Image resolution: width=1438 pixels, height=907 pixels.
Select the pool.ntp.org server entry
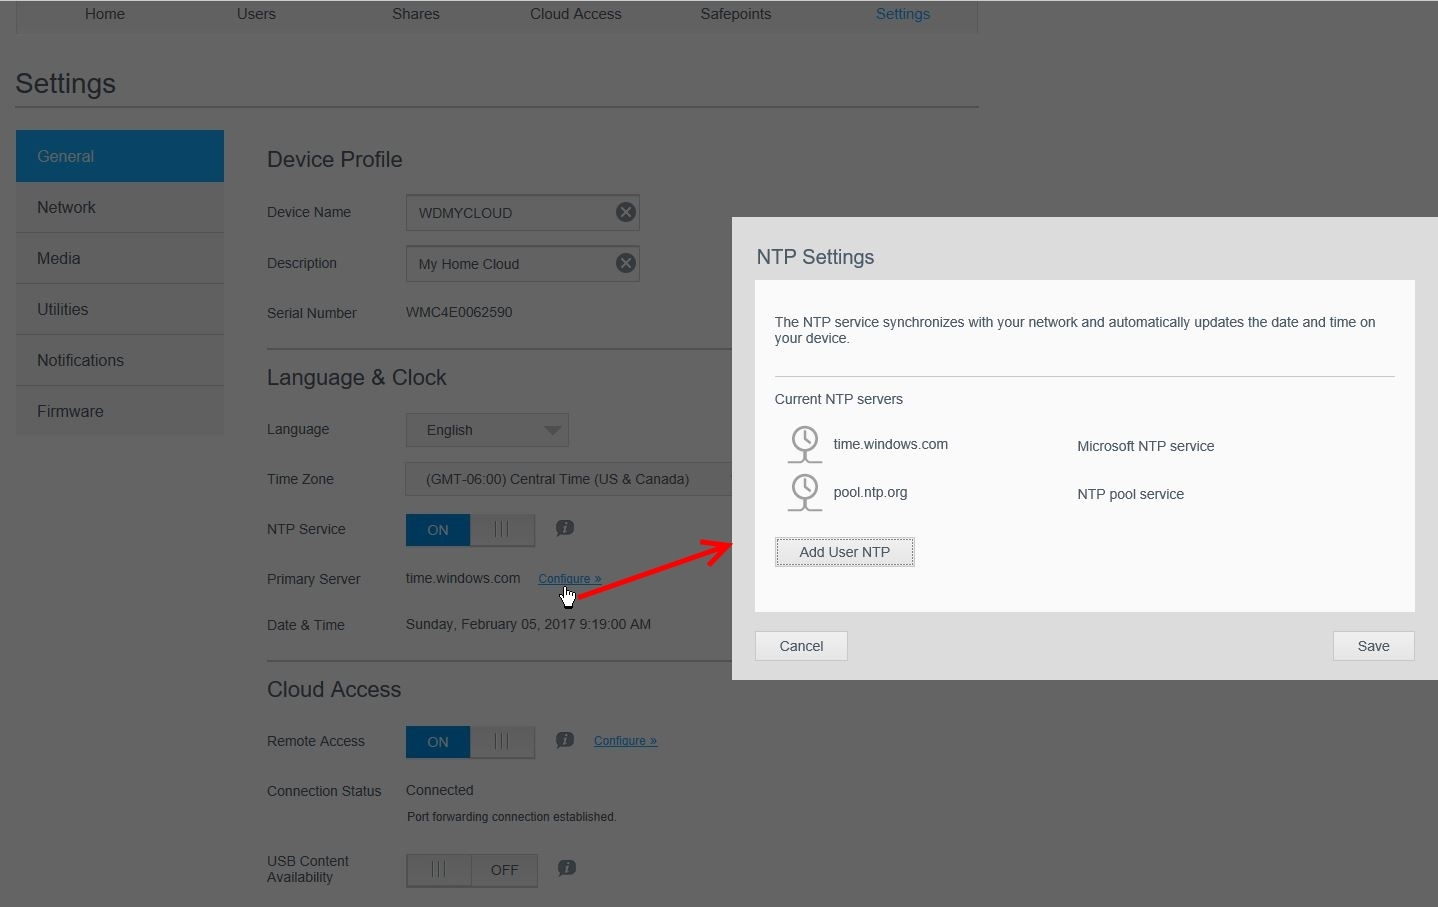tap(870, 492)
